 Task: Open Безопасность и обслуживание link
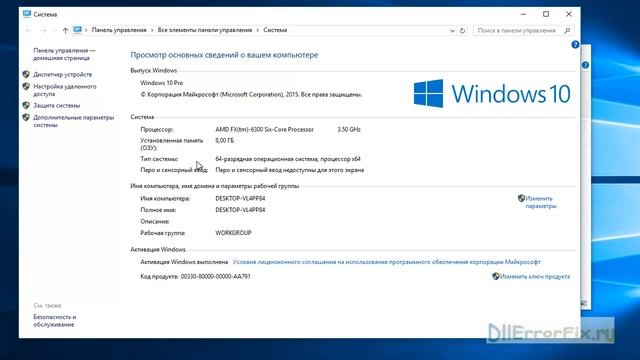point(55,321)
